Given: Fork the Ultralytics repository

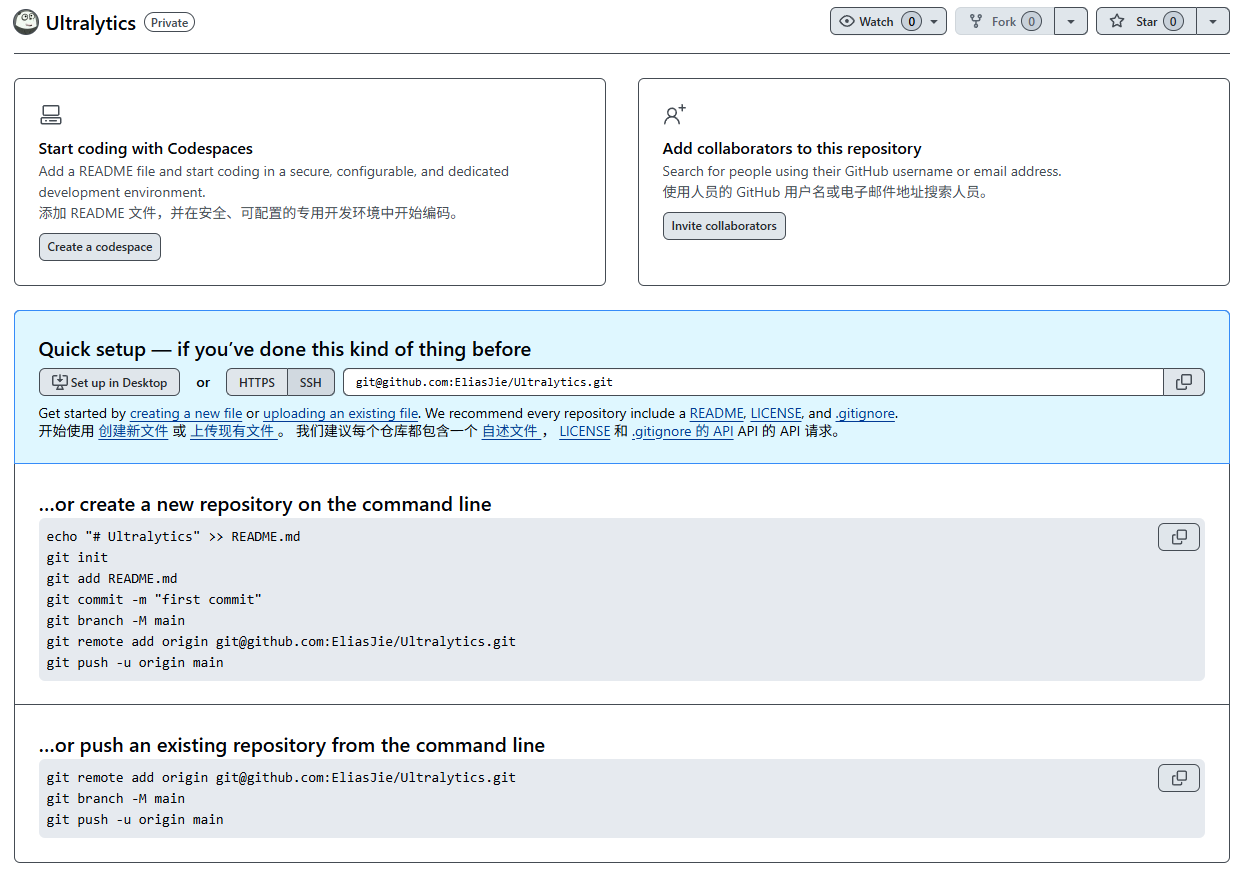Looking at the screenshot, I should click(1004, 21).
